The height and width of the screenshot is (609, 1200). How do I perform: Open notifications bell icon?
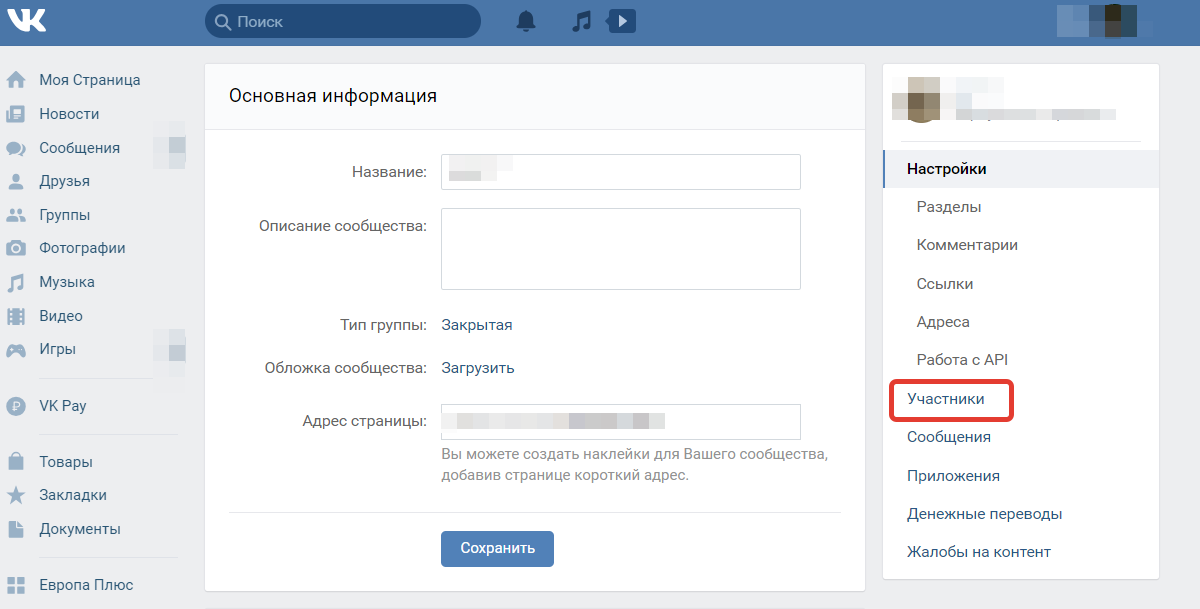[526, 21]
